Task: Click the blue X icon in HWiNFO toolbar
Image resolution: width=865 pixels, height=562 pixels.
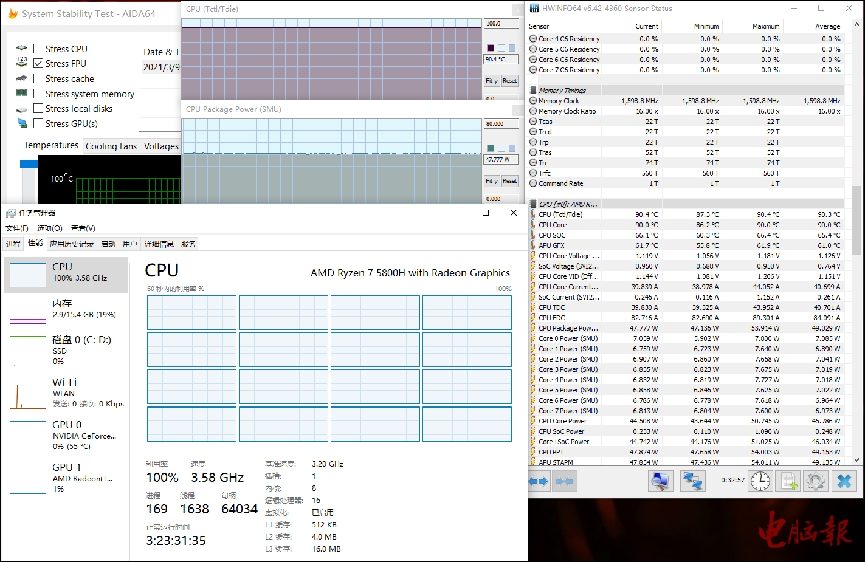Action: [843, 482]
